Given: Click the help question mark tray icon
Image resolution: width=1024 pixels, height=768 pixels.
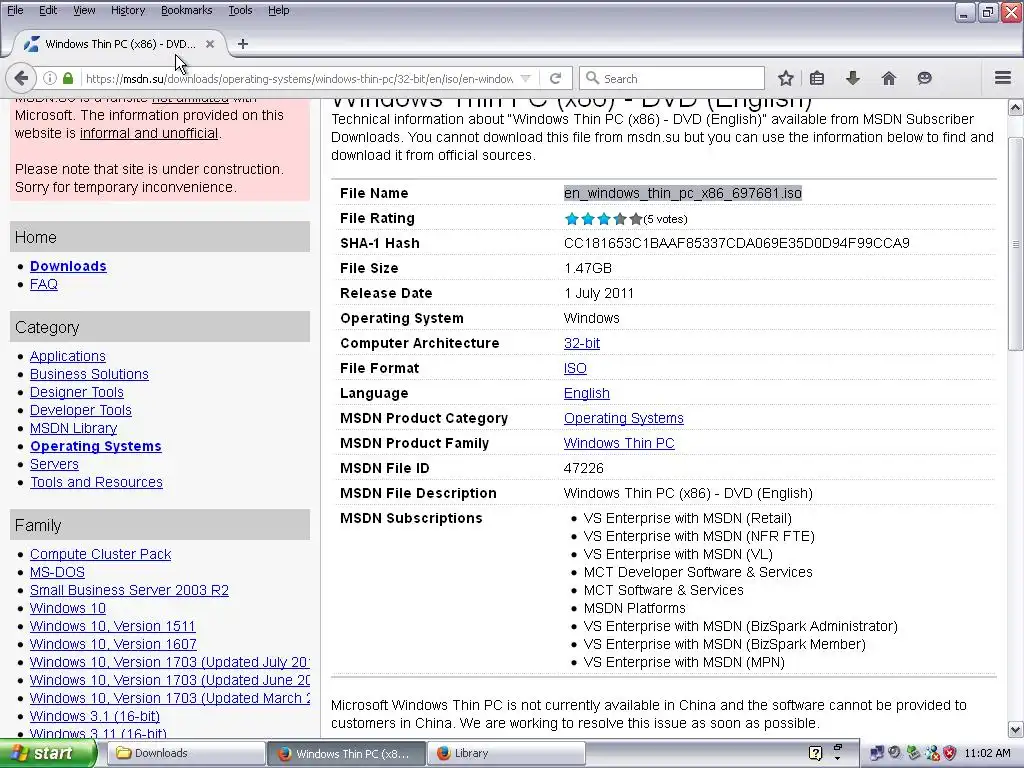Looking at the screenshot, I should [815, 754].
